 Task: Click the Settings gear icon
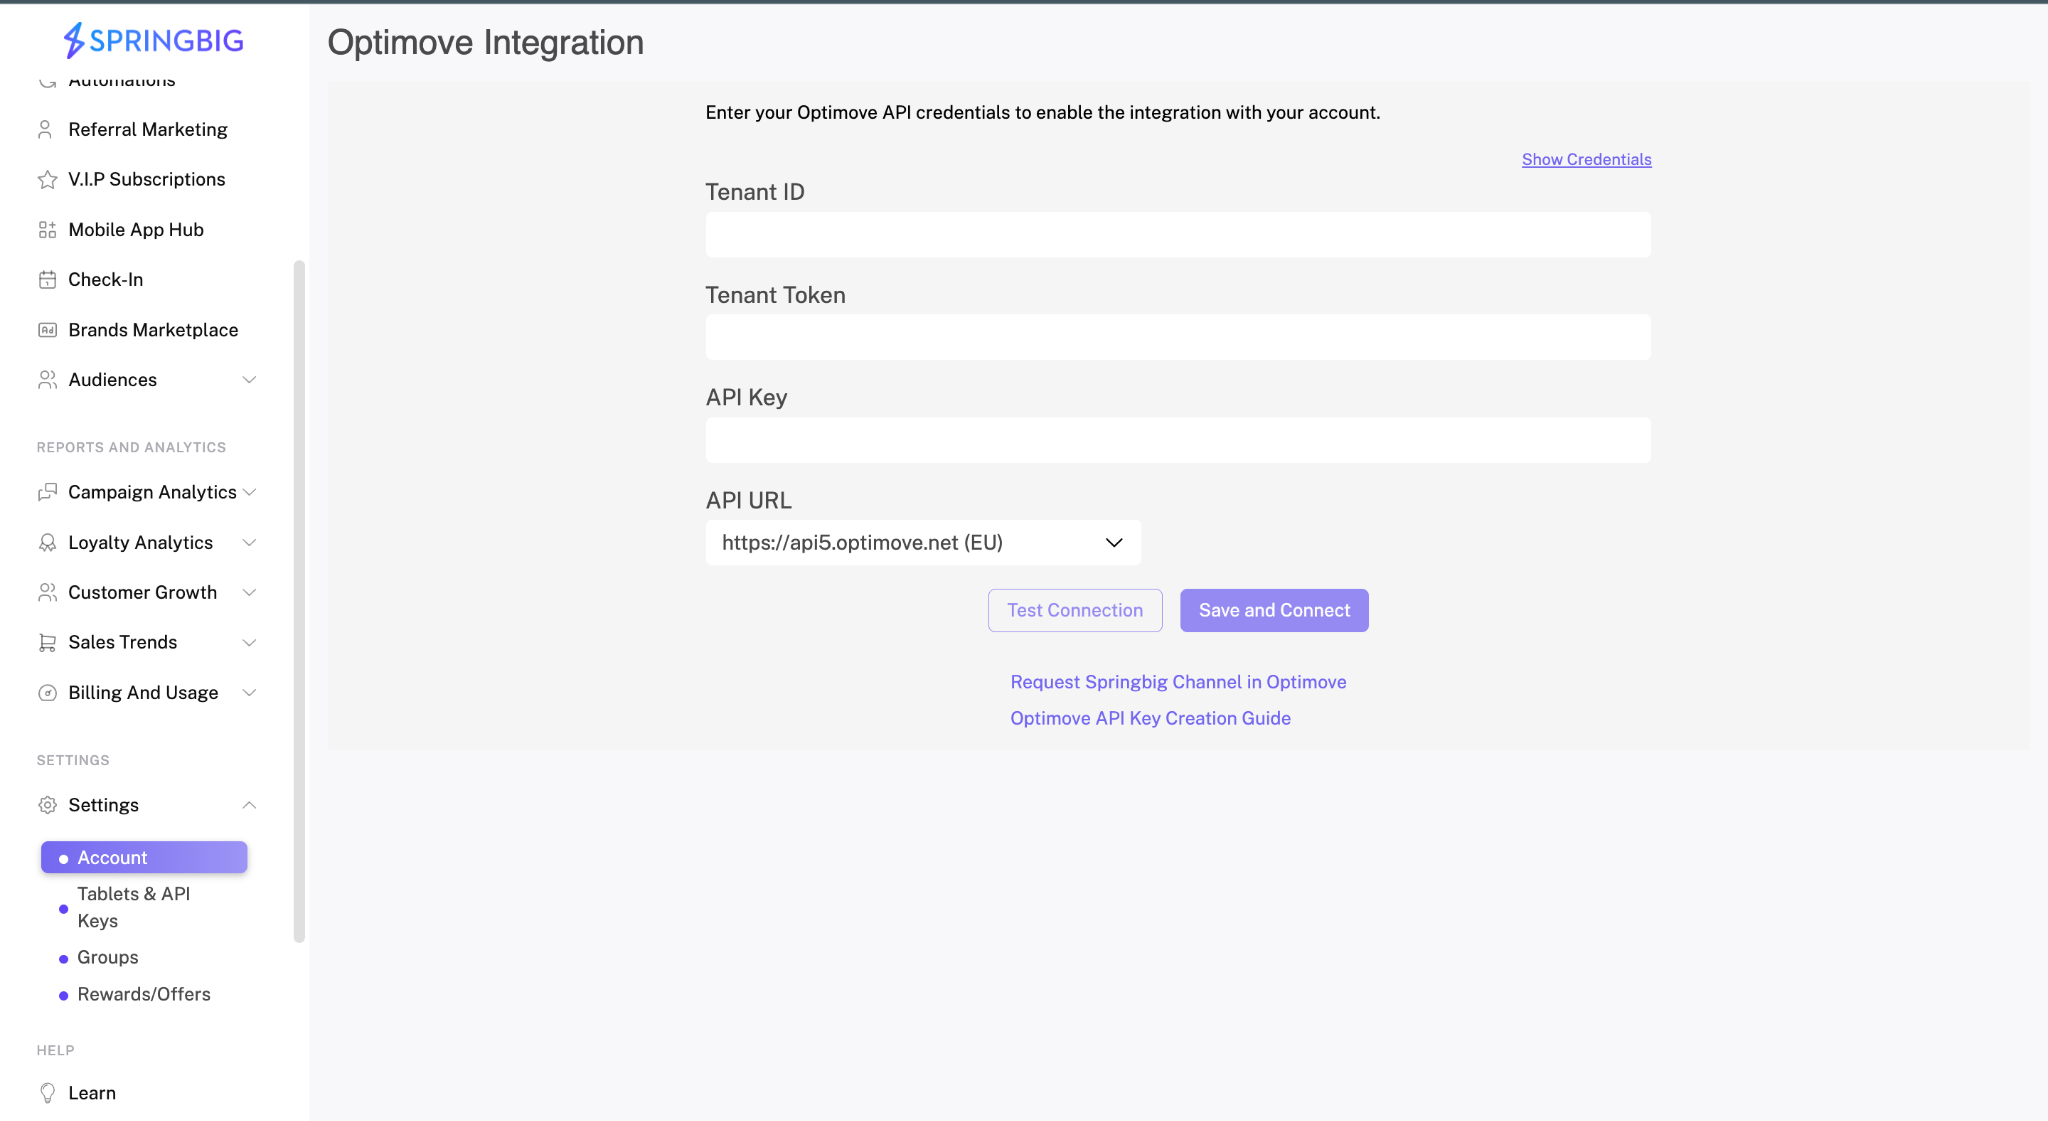[x=47, y=805]
